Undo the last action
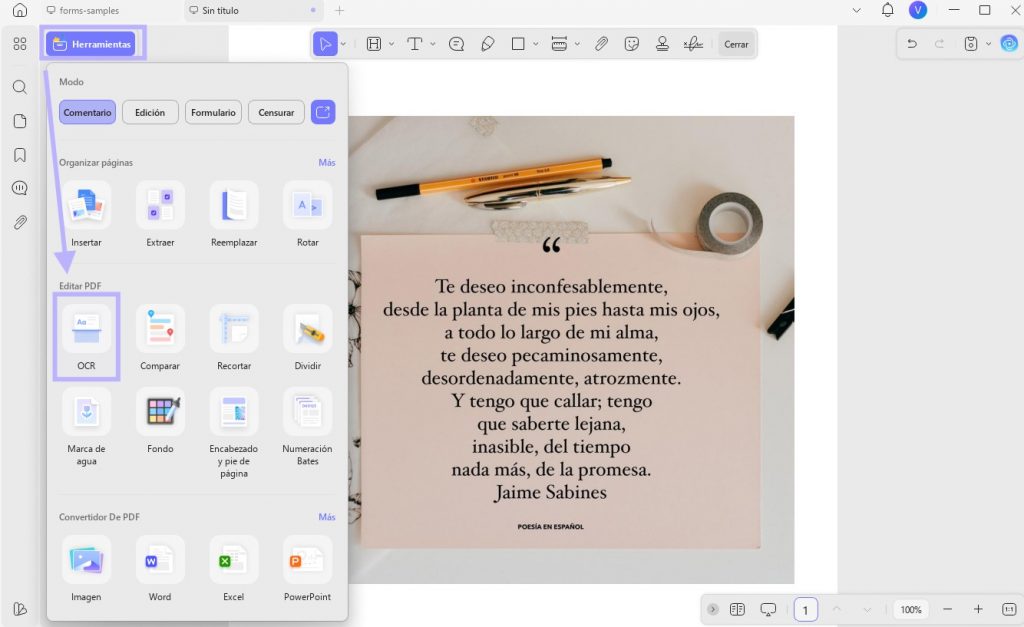The width and height of the screenshot is (1024, 627). pos(912,44)
